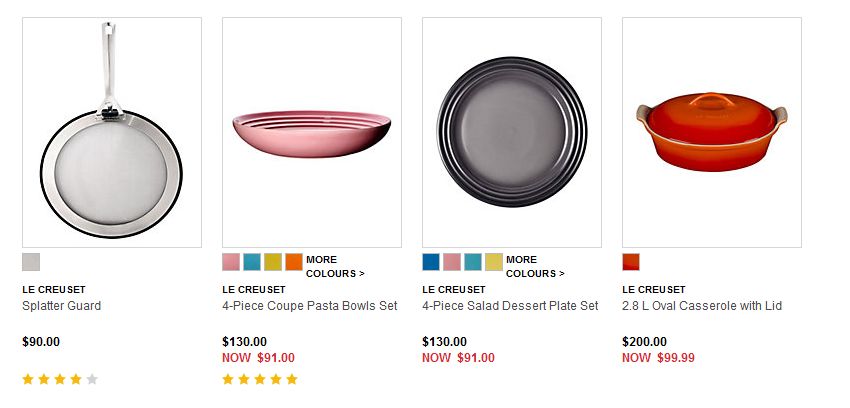Viewport: 850px width, 408px height.
Task: Select the pink swatch for Dessert Plate Set
Action: pos(452,262)
